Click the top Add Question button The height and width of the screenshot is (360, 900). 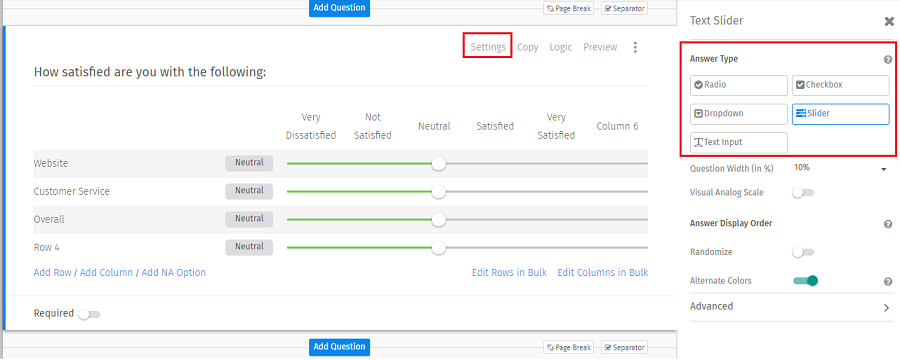[339, 8]
